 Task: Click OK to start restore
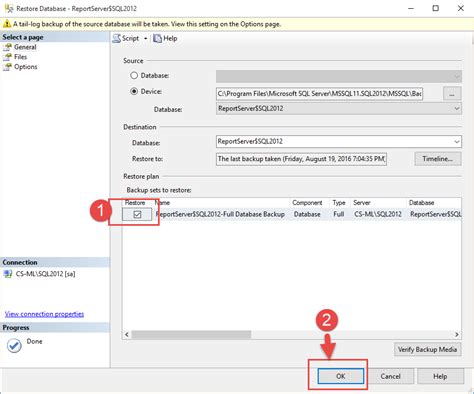pyautogui.click(x=341, y=376)
